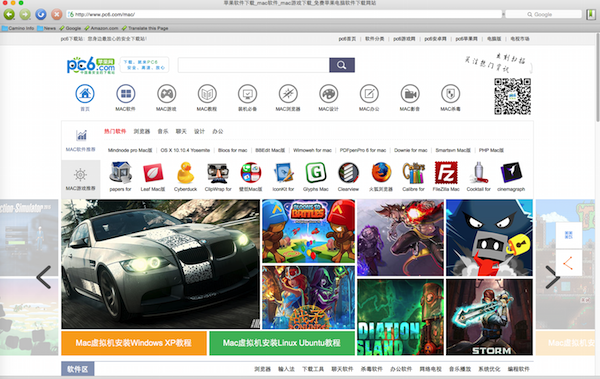Screen dimensions: 600x379
Task: Open the cinemagraph app icon
Action: [x=511, y=173]
